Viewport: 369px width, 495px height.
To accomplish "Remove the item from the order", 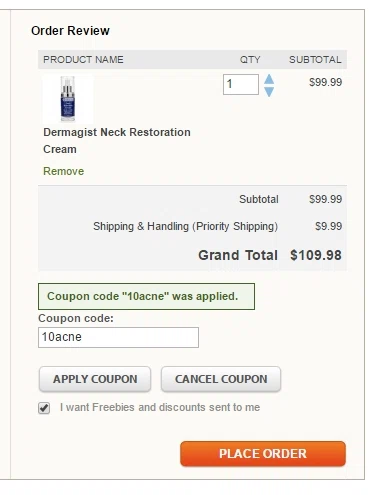I will pyautogui.click(x=64, y=171).
